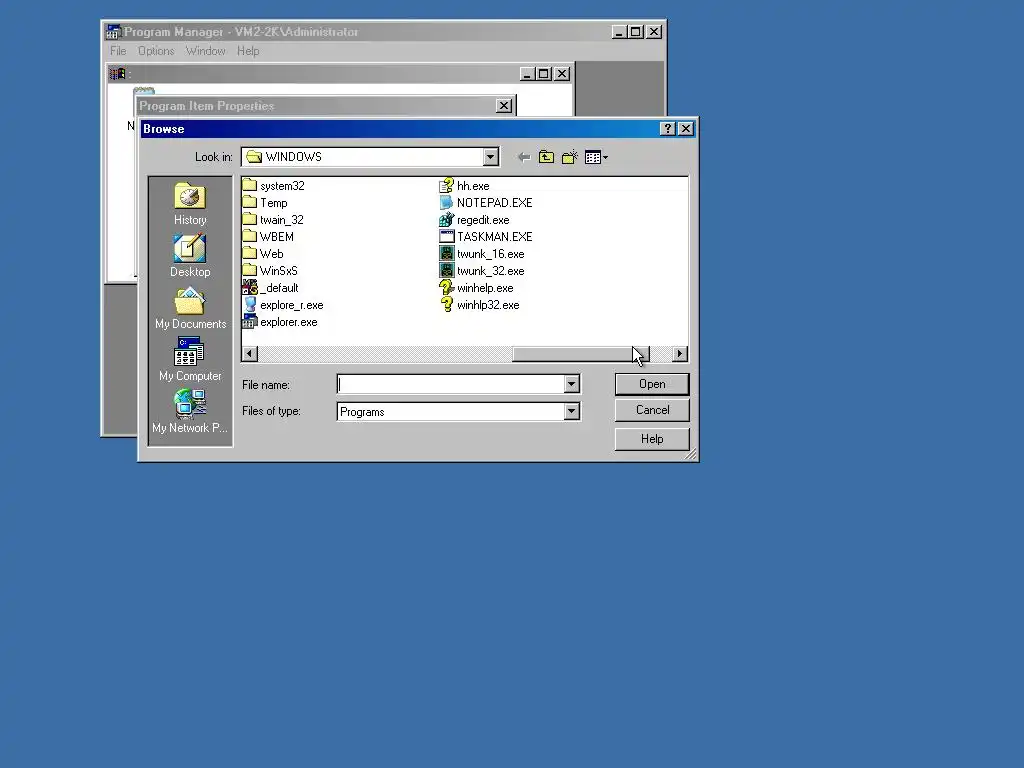The height and width of the screenshot is (768, 1024).
Task: Select the twain_32 folder
Action: [x=273, y=220]
